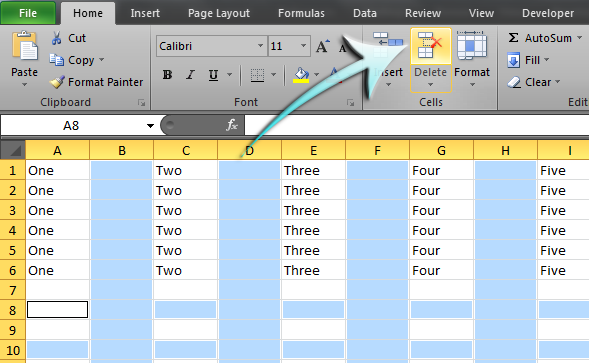This screenshot has height=363, width=589.
Task: Switch to the View tab
Action: pos(481,13)
